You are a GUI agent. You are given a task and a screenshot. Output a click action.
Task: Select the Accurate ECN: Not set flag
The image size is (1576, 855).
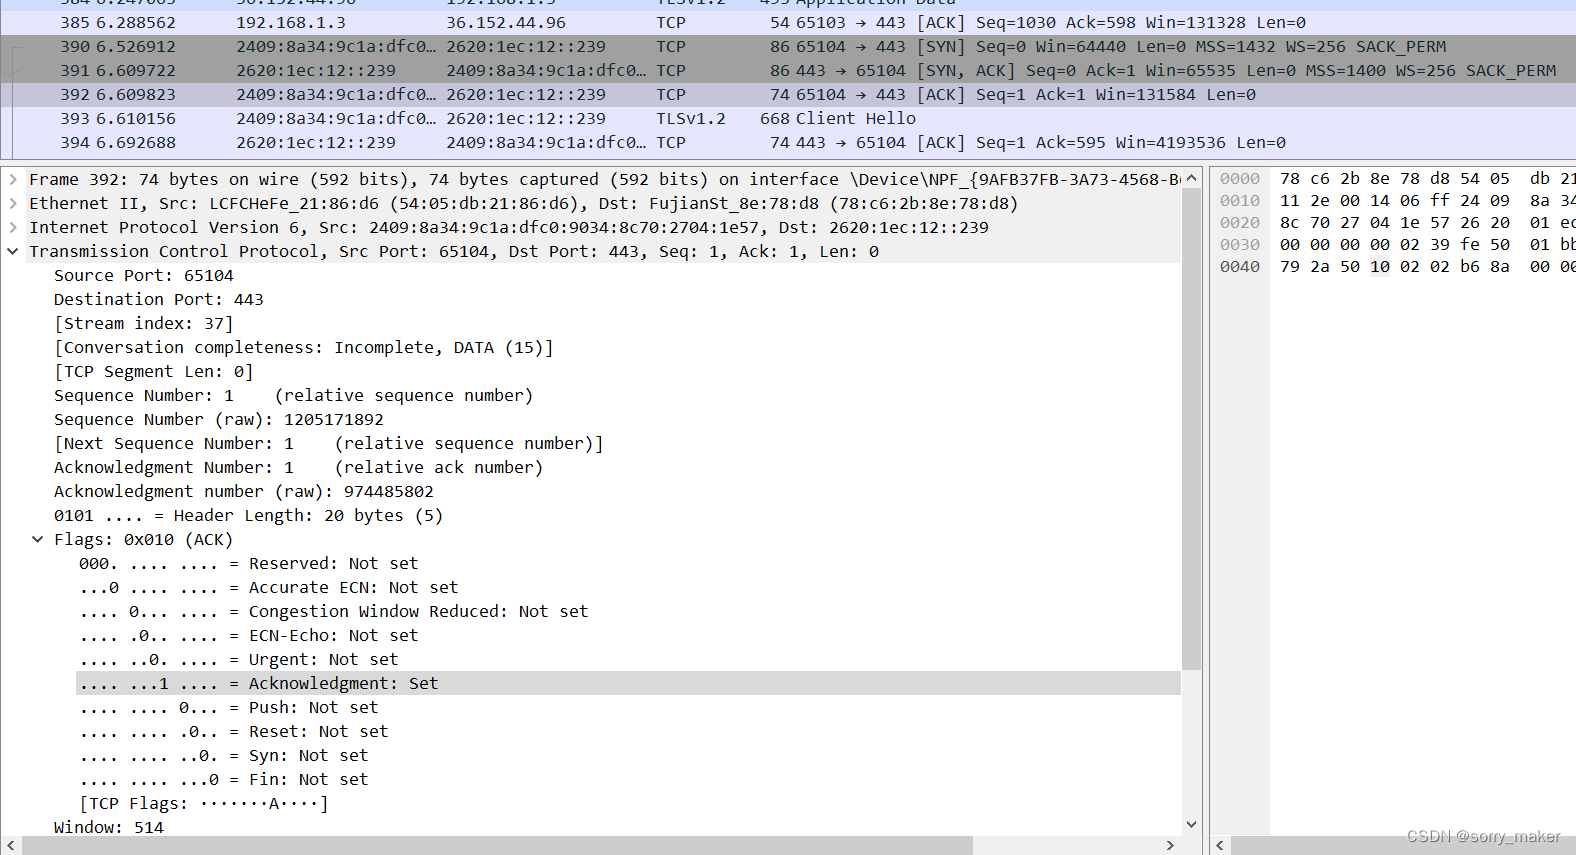269,587
